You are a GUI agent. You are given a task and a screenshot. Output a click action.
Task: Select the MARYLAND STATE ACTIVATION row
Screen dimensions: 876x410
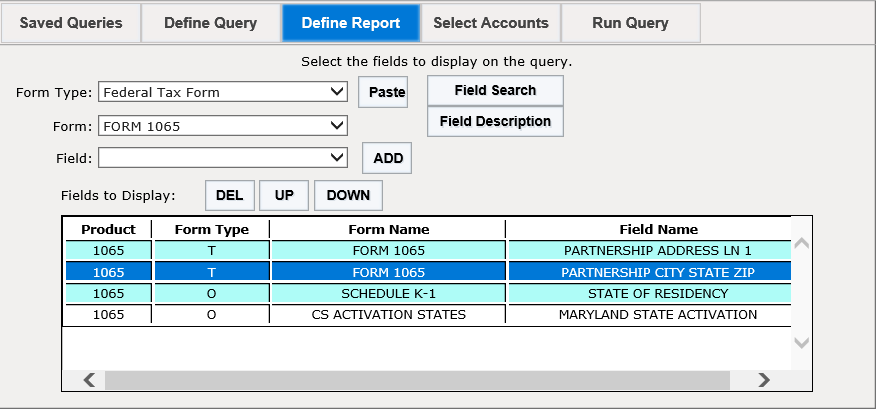[429, 314]
